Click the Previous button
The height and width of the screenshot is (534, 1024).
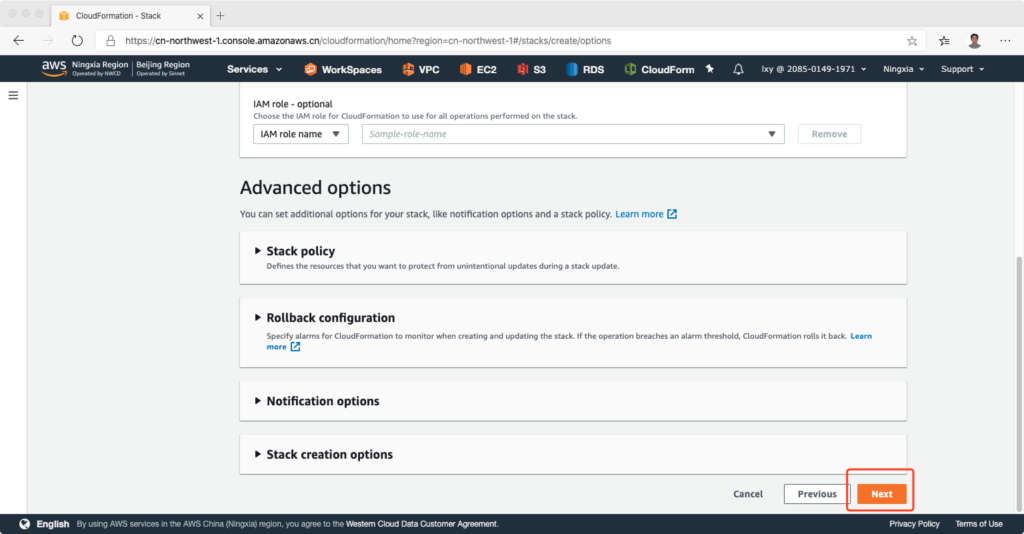click(816, 494)
